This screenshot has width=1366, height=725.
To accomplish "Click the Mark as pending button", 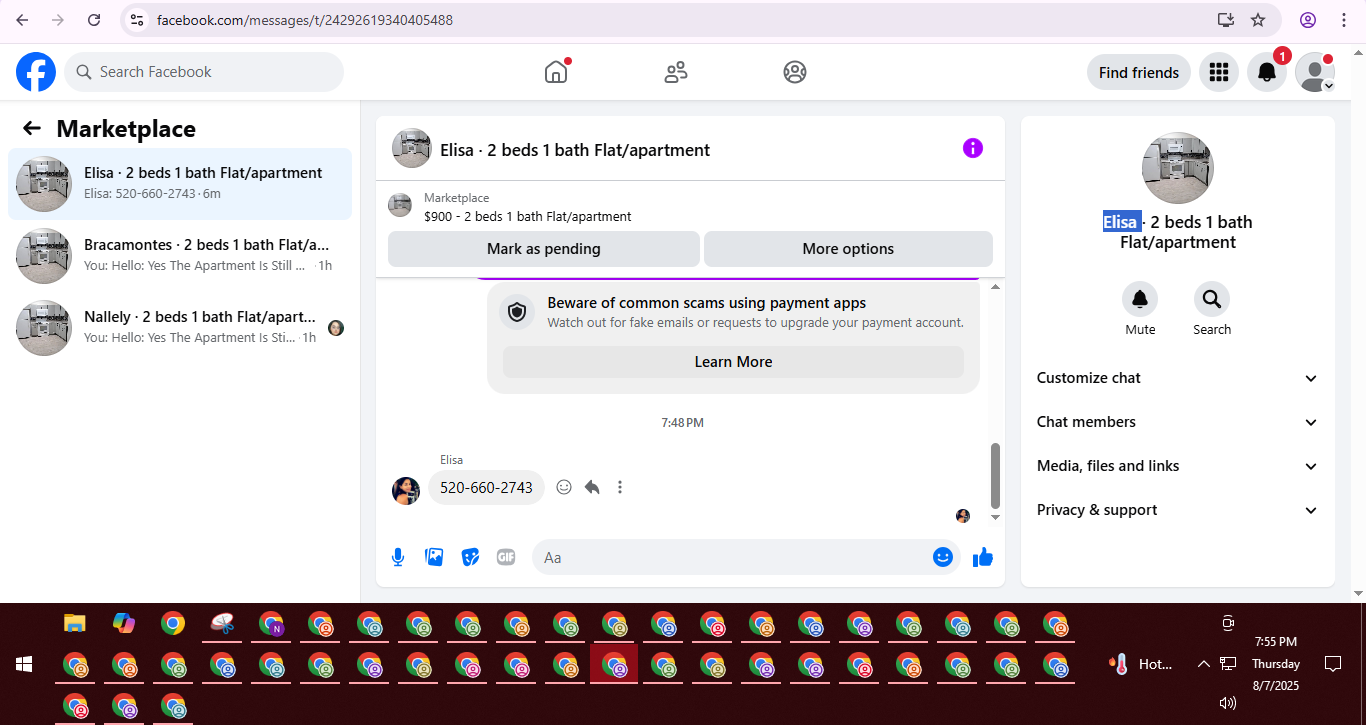I will (x=544, y=249).
